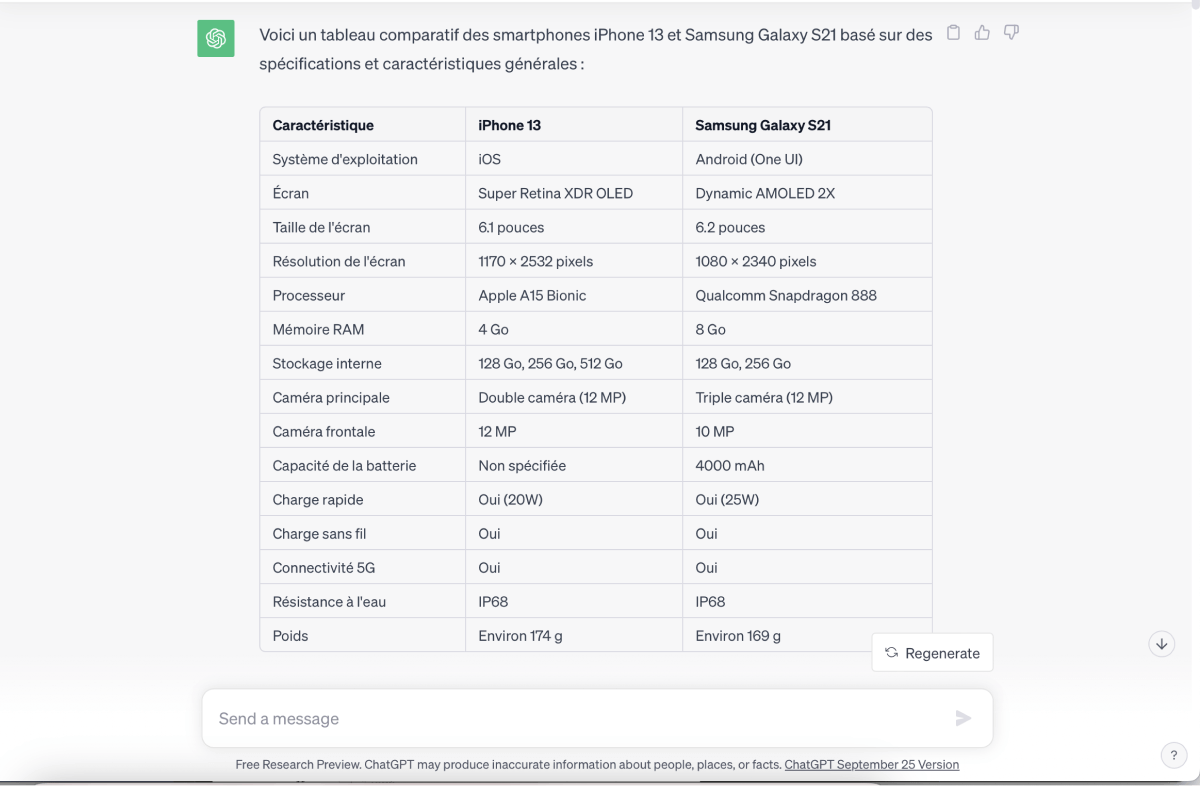The height and width of the screenshot is (786, 1200).
Task: Click the ChatGPT avatar logo
Action: (x=216, y=38)
